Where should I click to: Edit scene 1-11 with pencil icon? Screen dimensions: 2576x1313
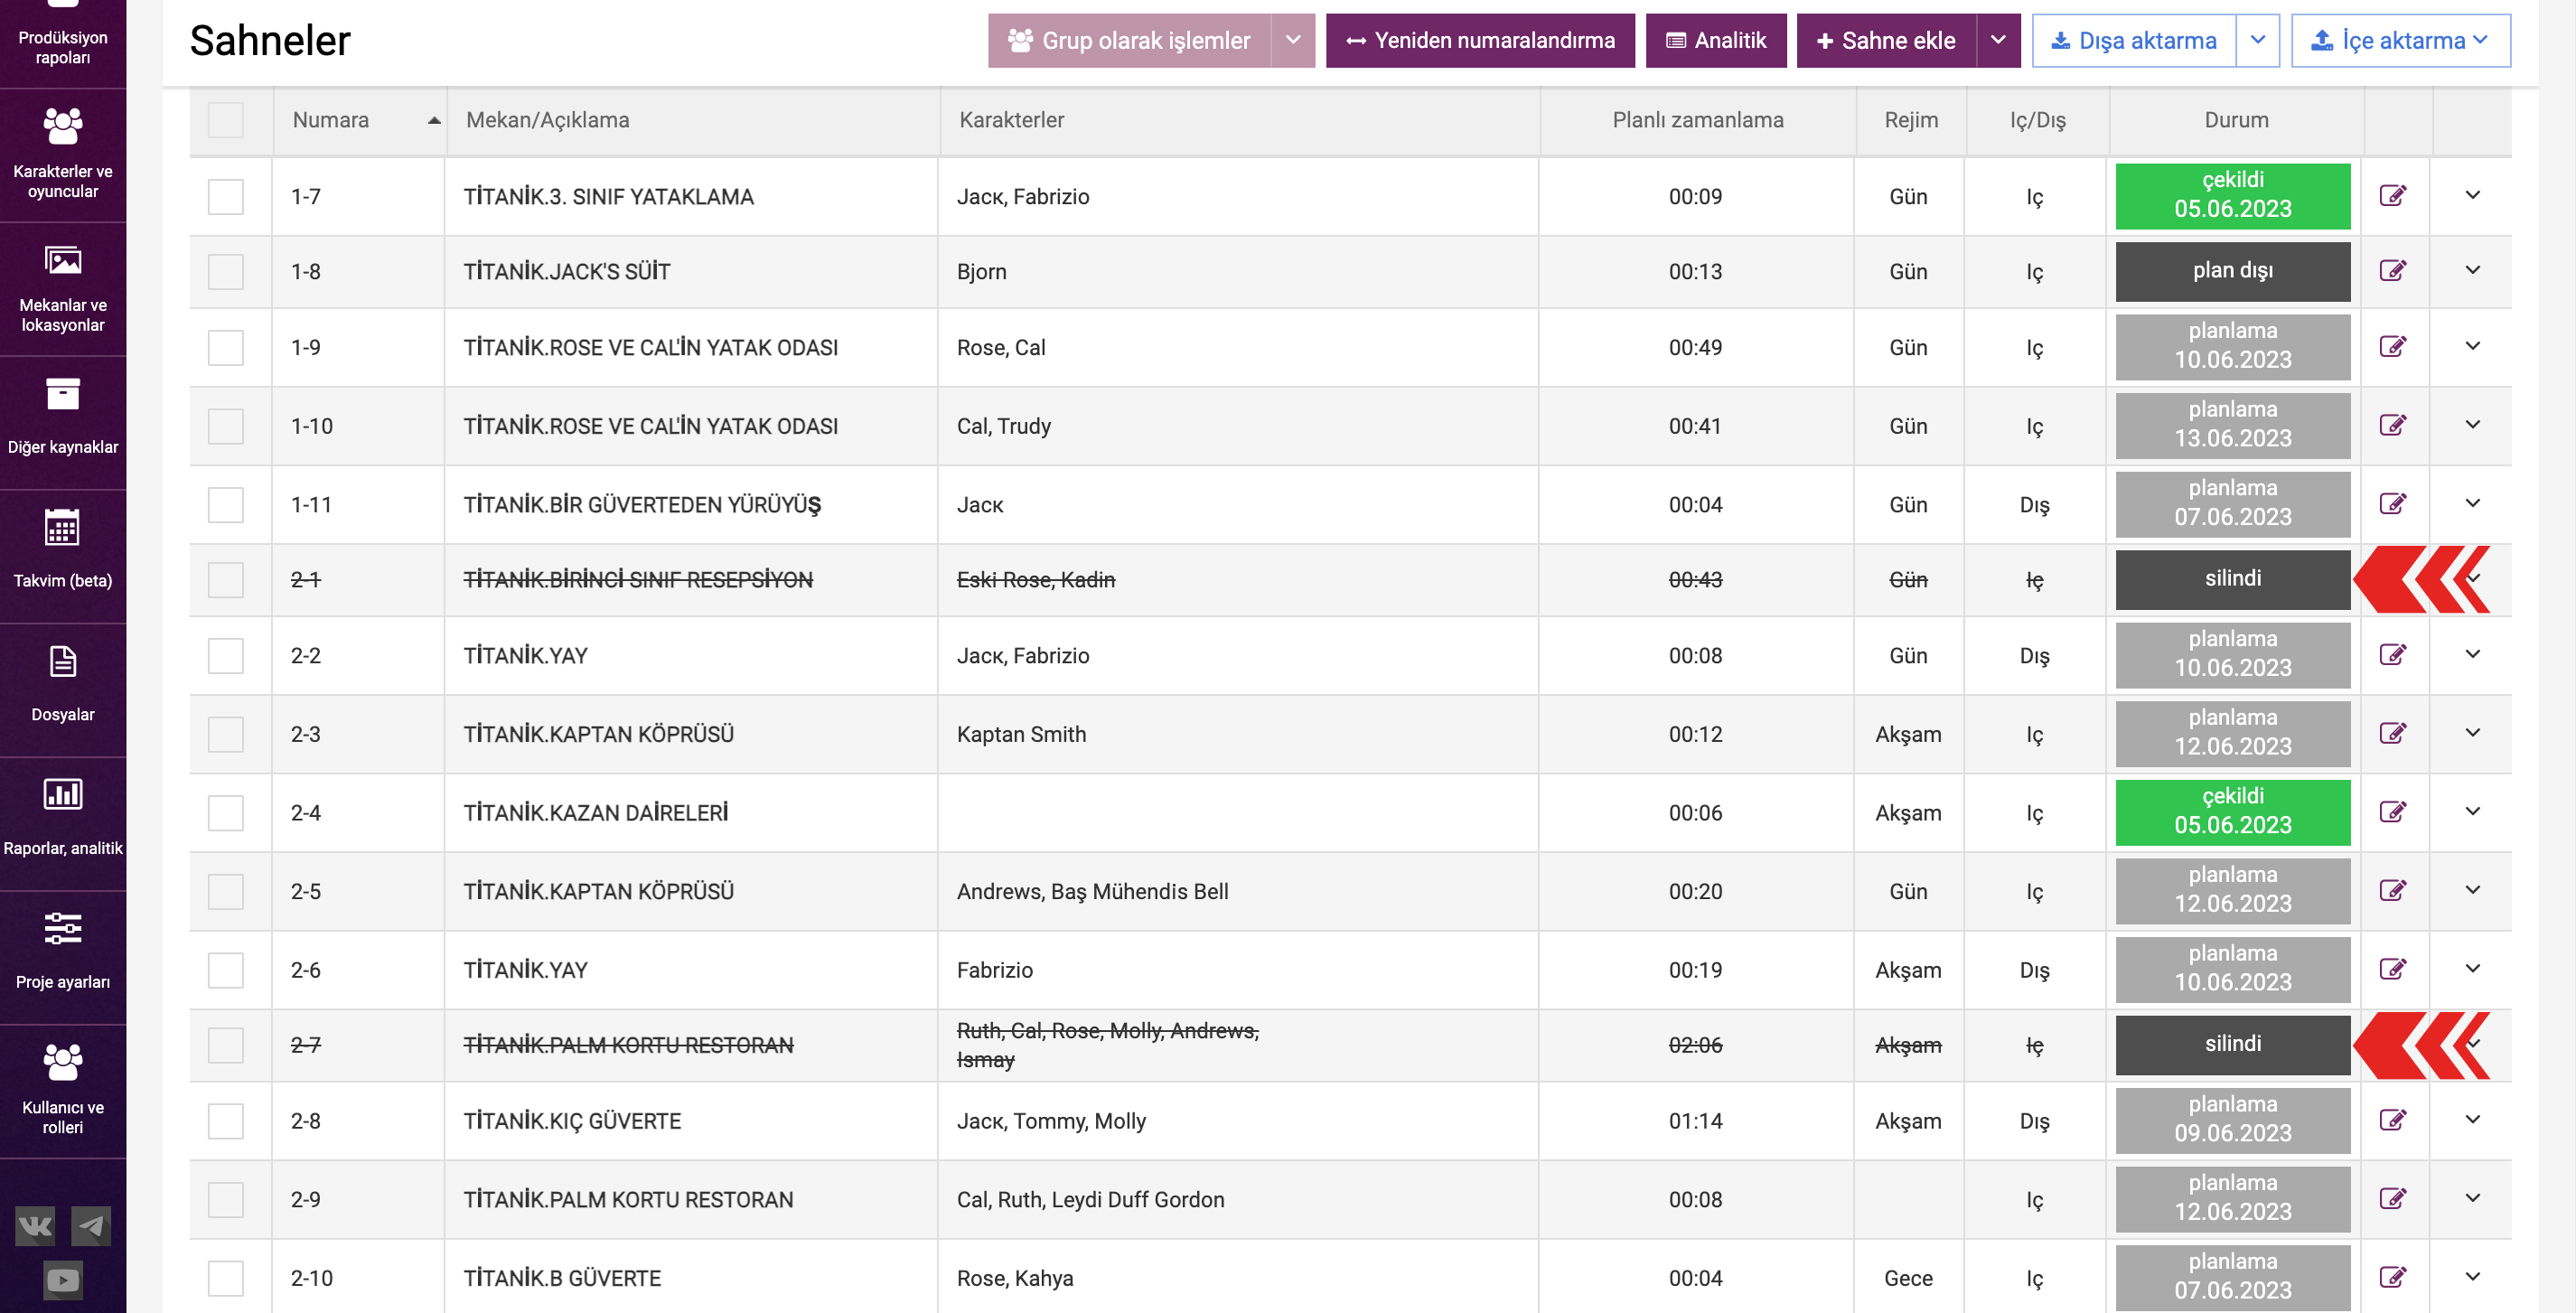[x=2393, y=504]
